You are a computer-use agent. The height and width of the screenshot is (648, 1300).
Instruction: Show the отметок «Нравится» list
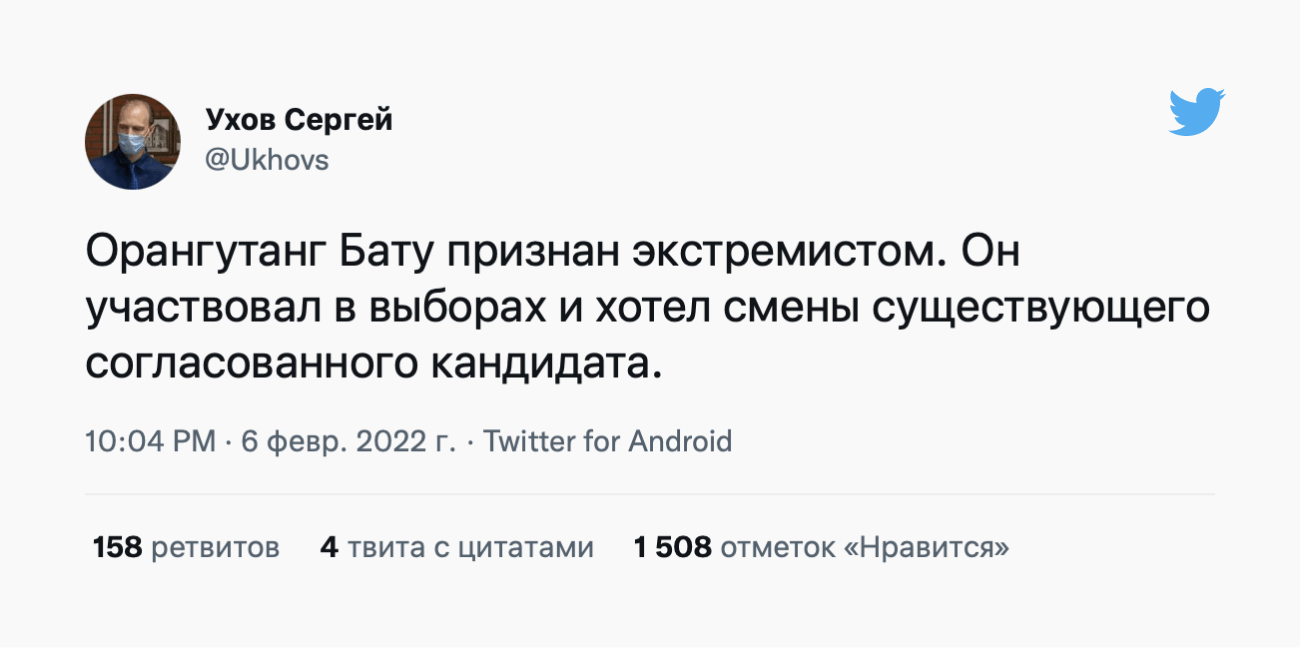tap(864, 548)
